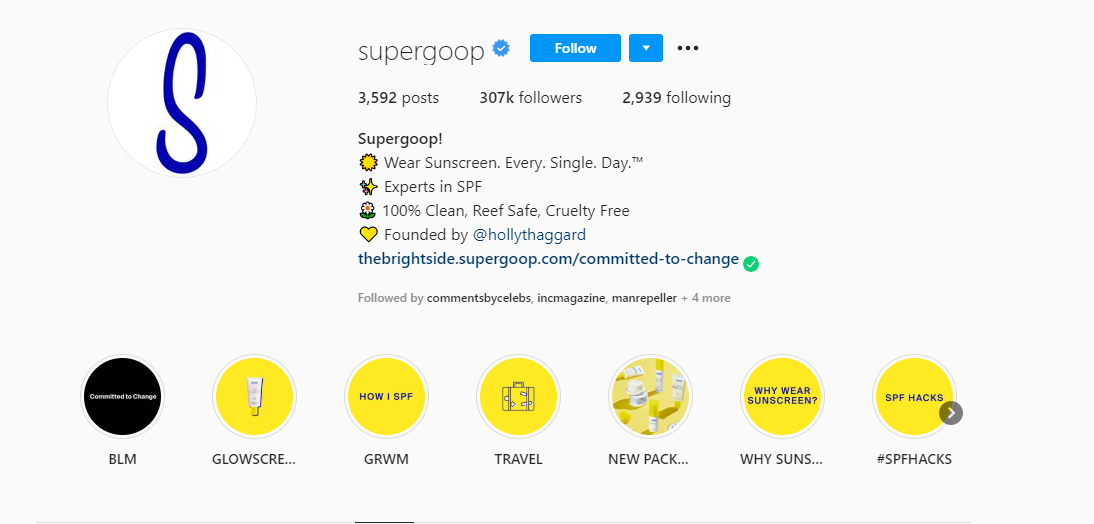The width and height of the screenshot is (1094, 524).
Task: Follow the supergoop account
Action: [x=575, y=48]
